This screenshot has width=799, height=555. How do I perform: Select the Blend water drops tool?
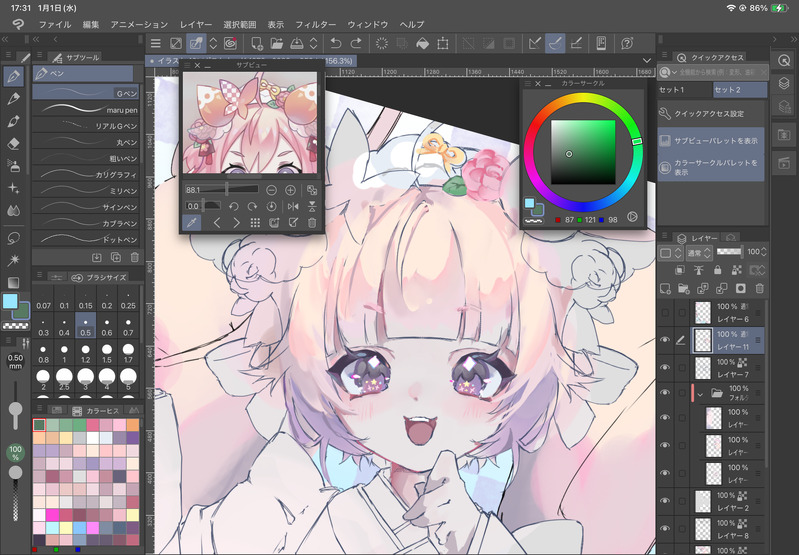click(14, 210)
